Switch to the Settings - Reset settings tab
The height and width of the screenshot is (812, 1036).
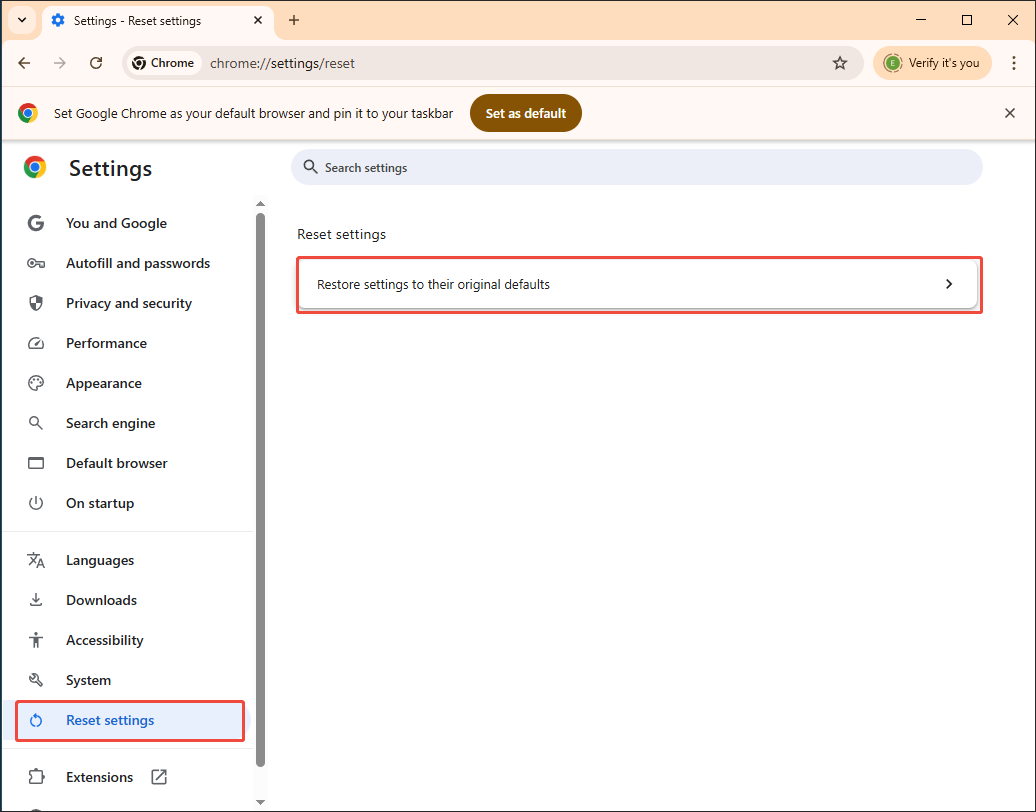click(x=140, y=20)
